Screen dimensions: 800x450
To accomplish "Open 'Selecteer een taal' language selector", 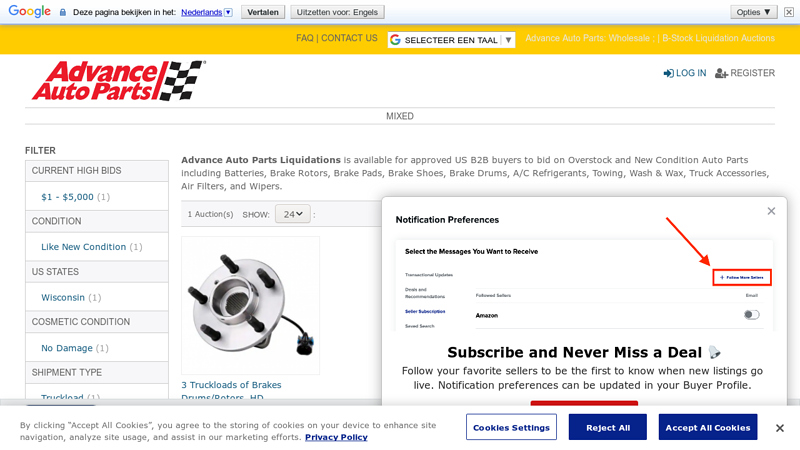I will pos(451,40).
